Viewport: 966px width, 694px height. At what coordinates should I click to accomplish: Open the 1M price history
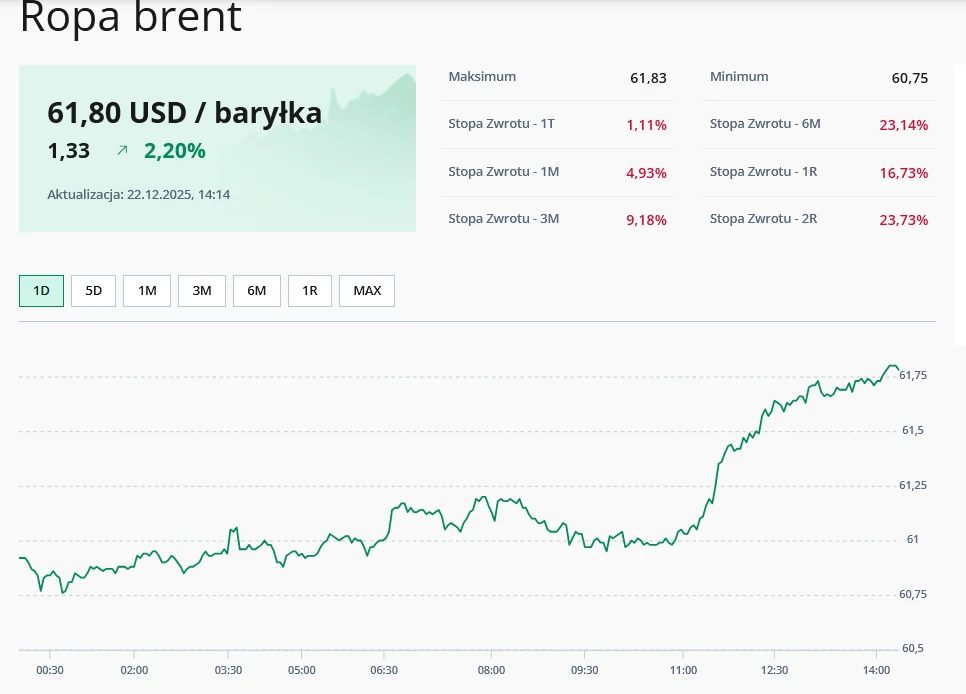coord(146,290)
